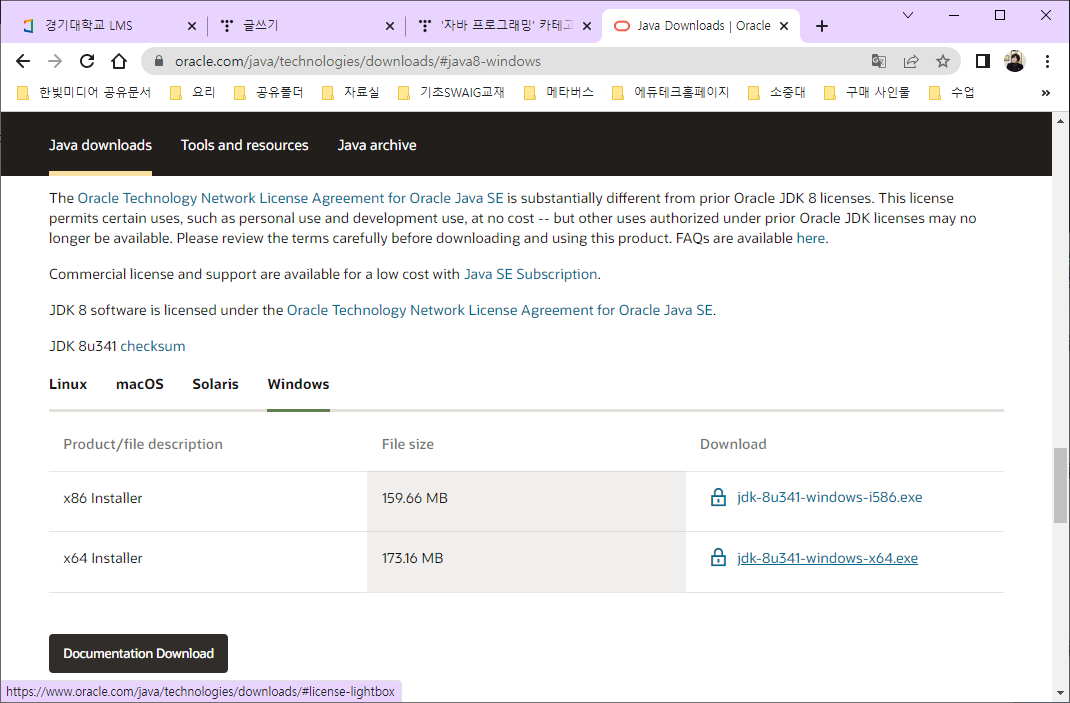
Task: Click the scrollbar up arrow
Action: tap(1060, 121)
